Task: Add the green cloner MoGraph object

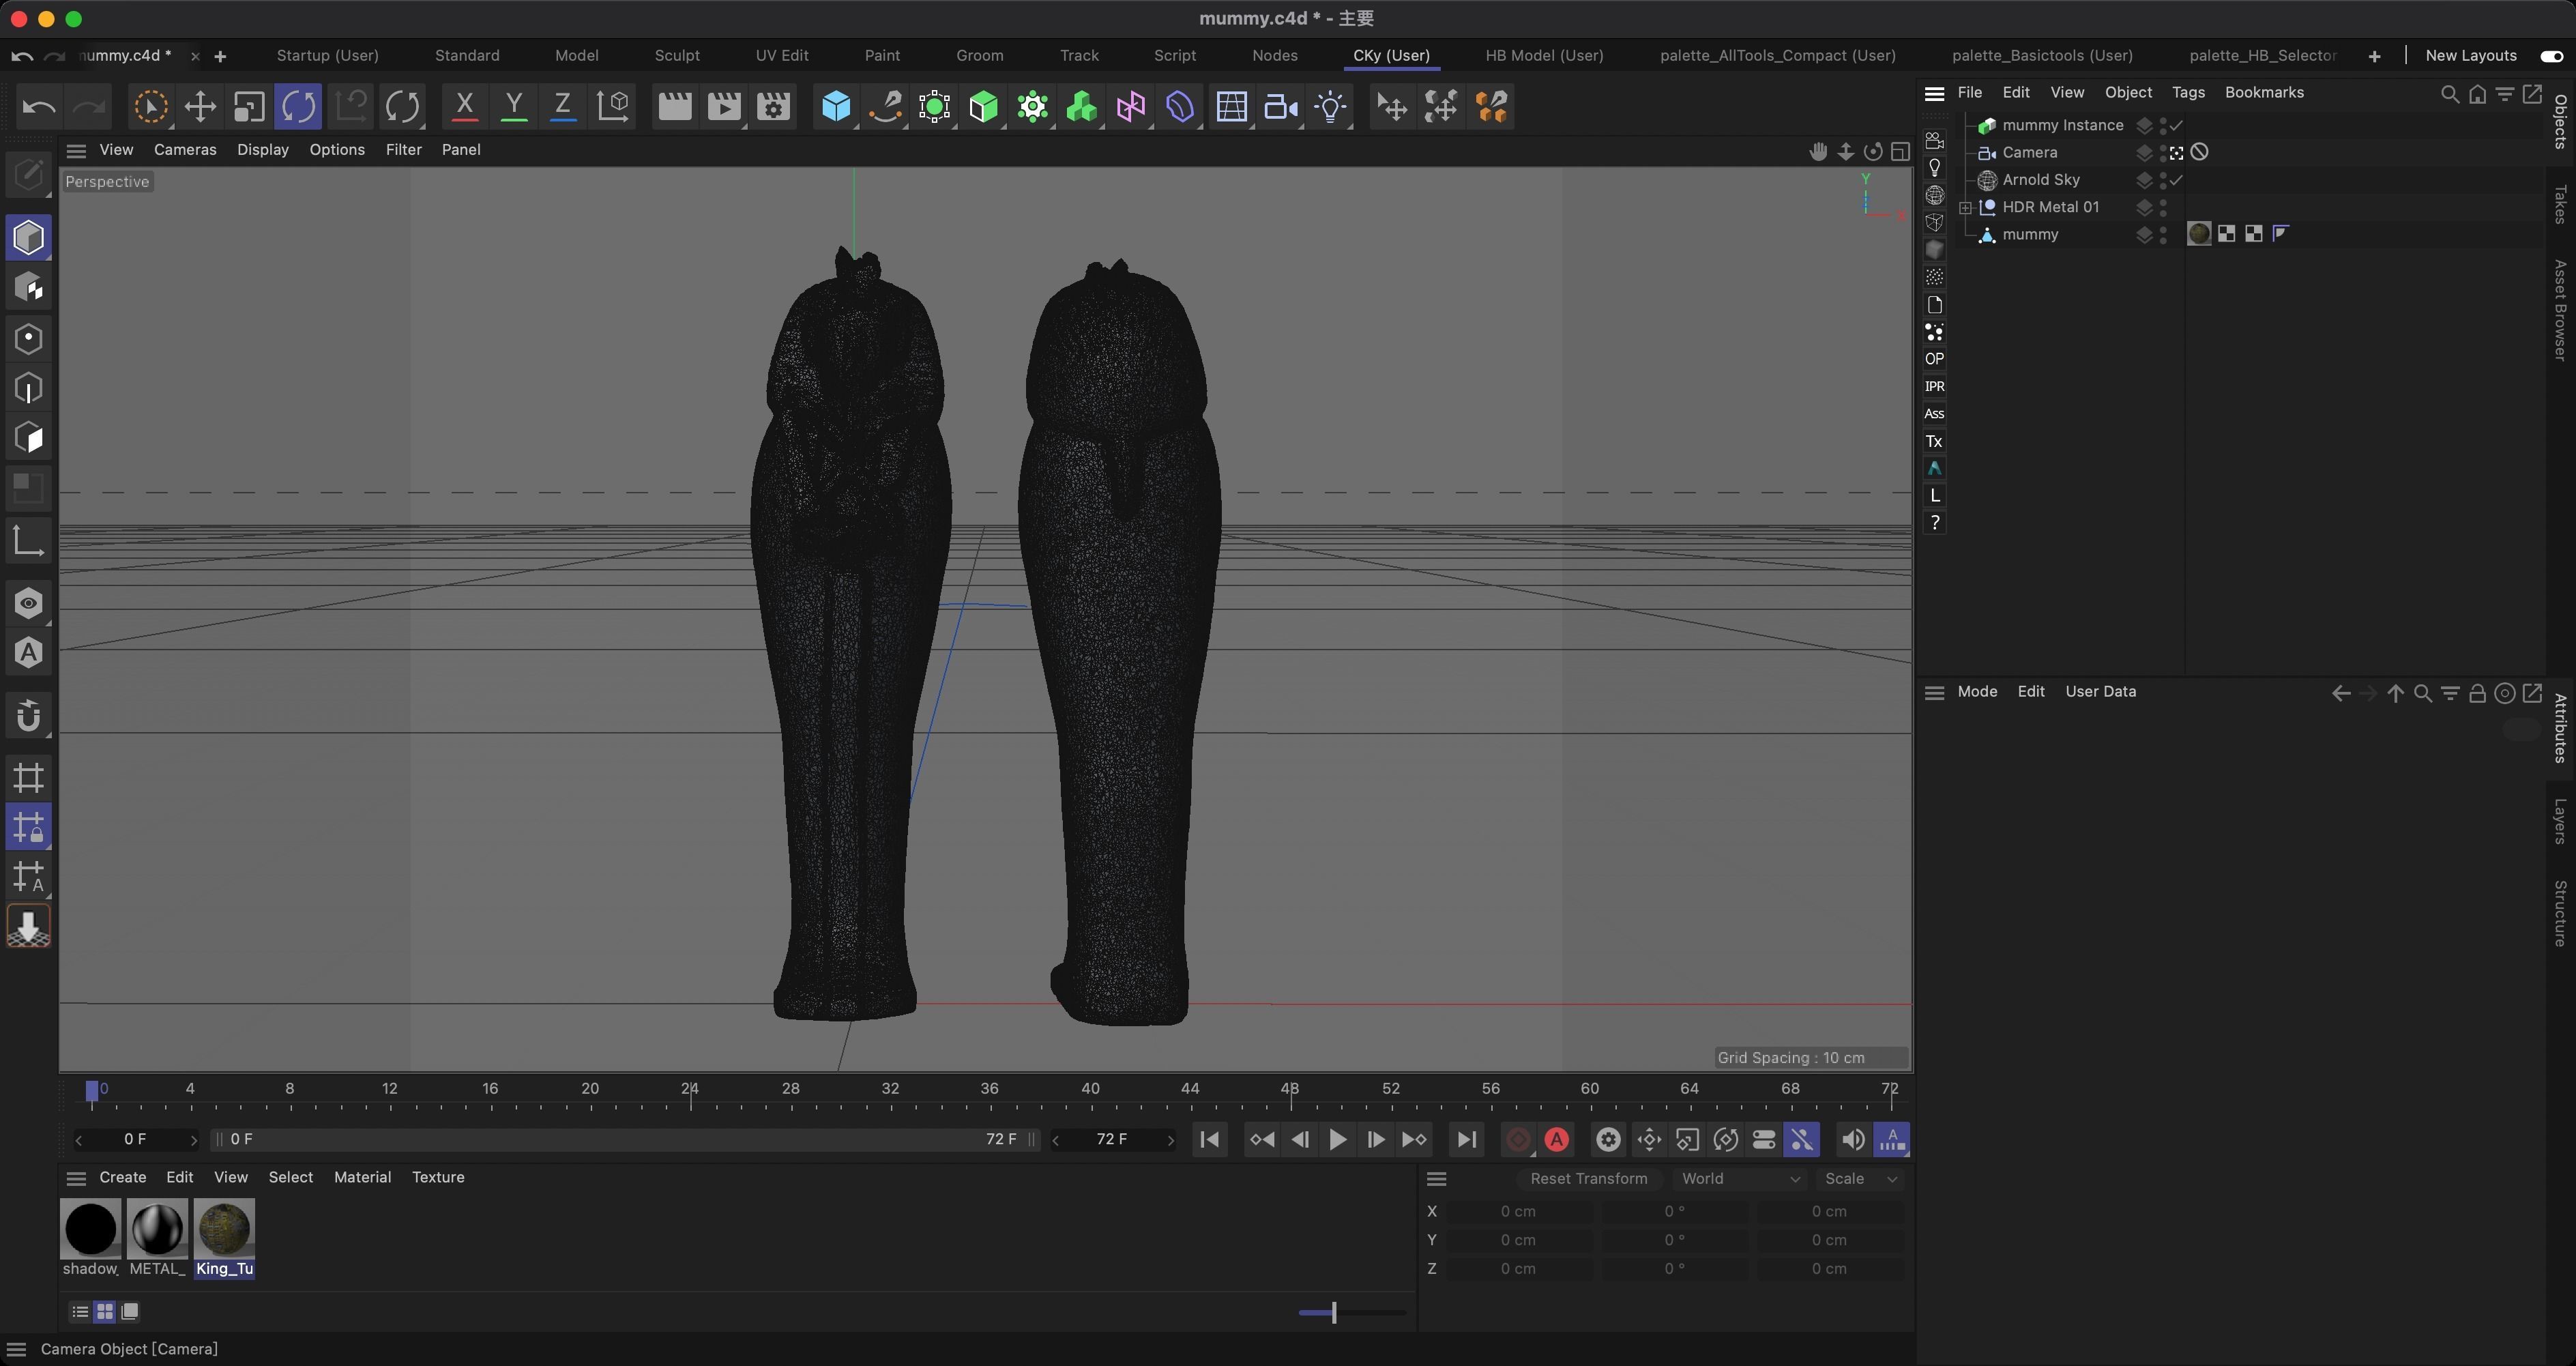Action: pyautogui.click(x=1082, y=106)
